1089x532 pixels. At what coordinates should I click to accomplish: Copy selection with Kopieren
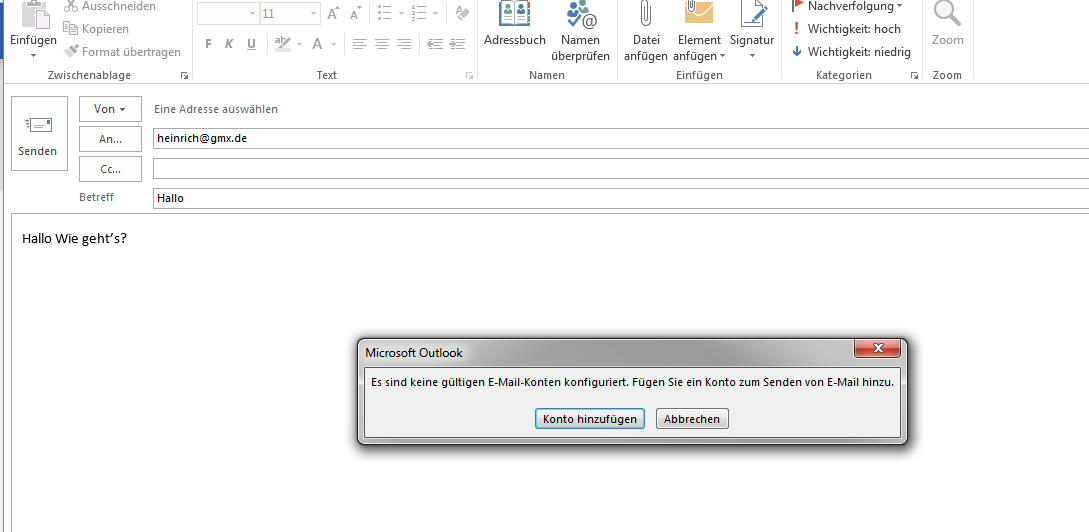pyautogui.click(x=96, y=28)
